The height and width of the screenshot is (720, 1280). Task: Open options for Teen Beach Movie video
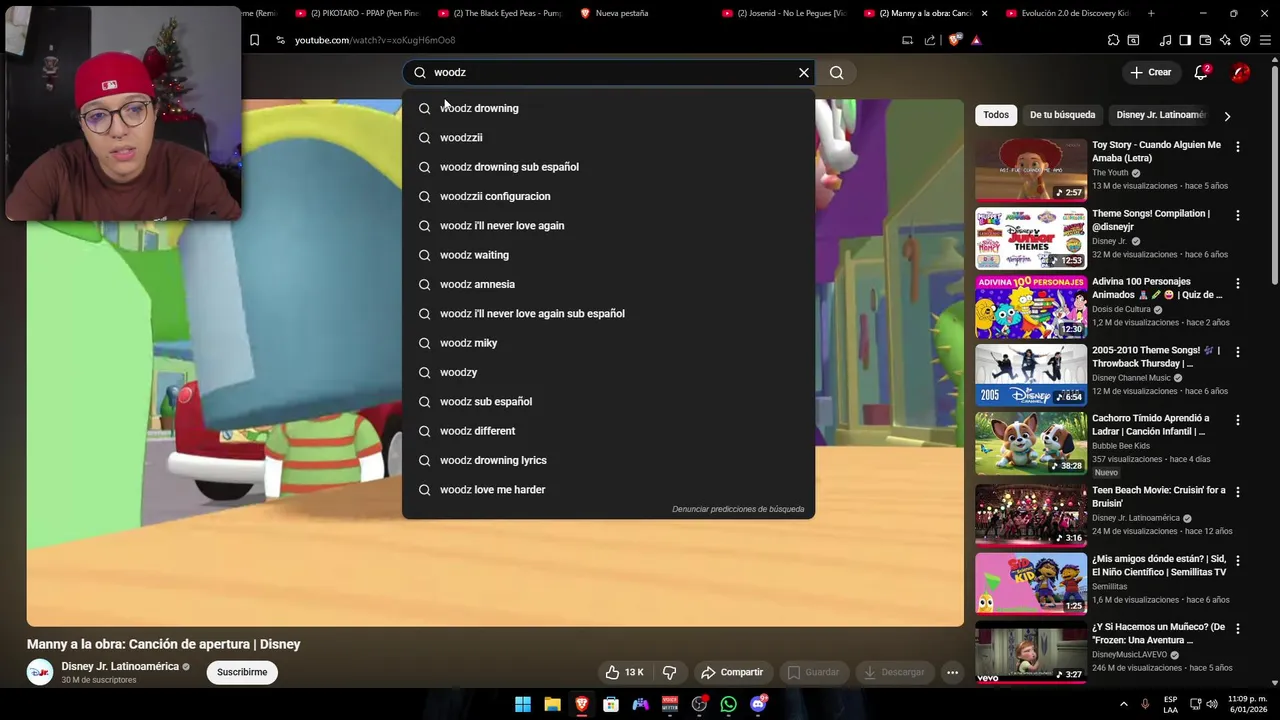coord(1238,492)
